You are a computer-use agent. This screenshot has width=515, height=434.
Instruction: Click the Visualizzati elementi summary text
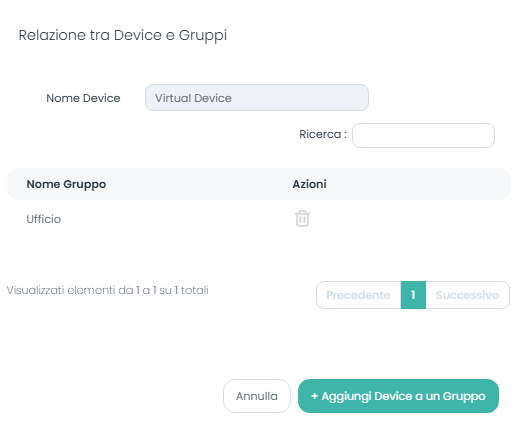107,290
